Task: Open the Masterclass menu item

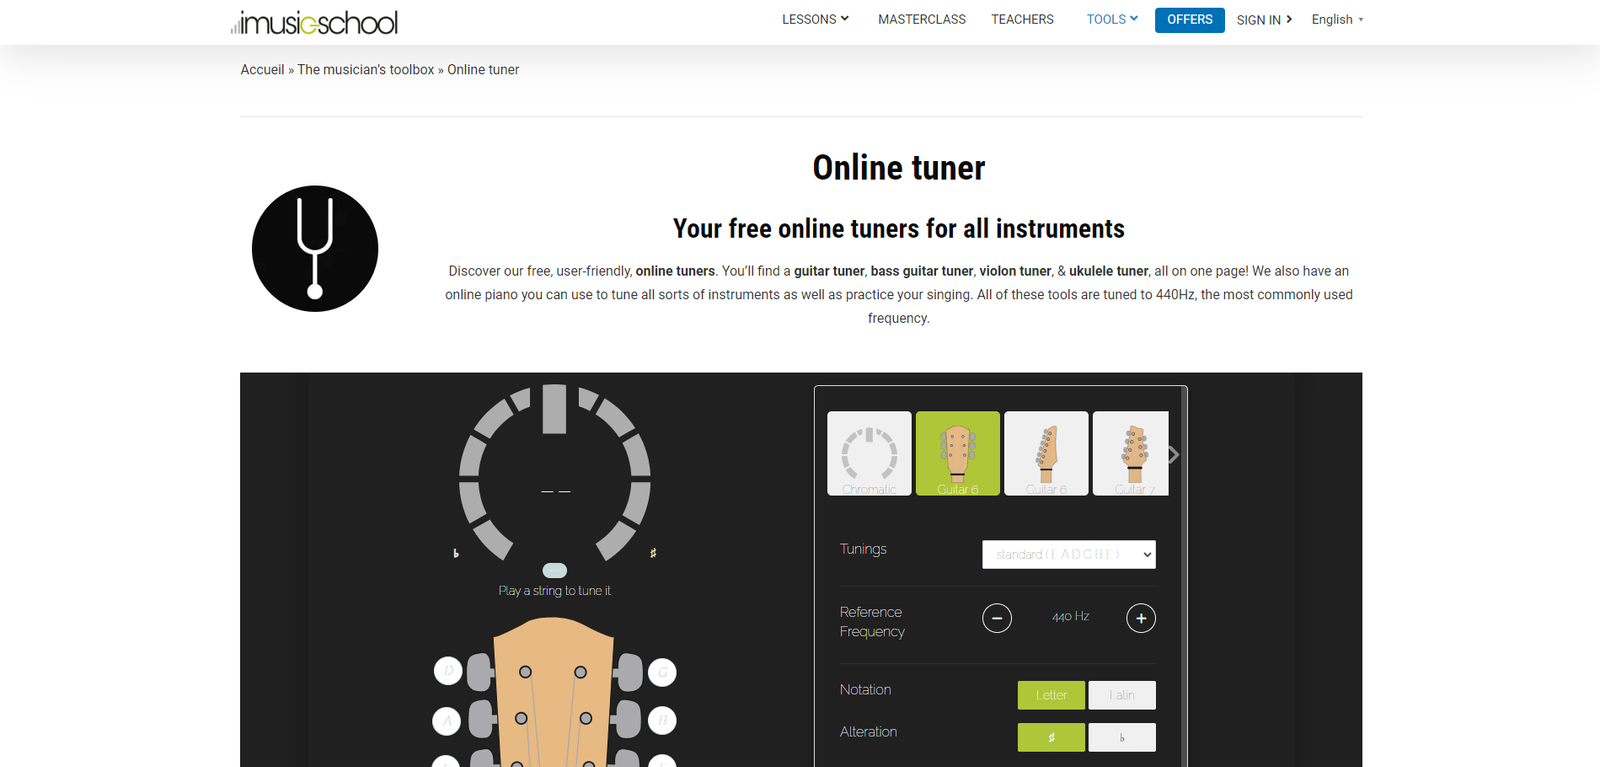Action: click(921, 19)
